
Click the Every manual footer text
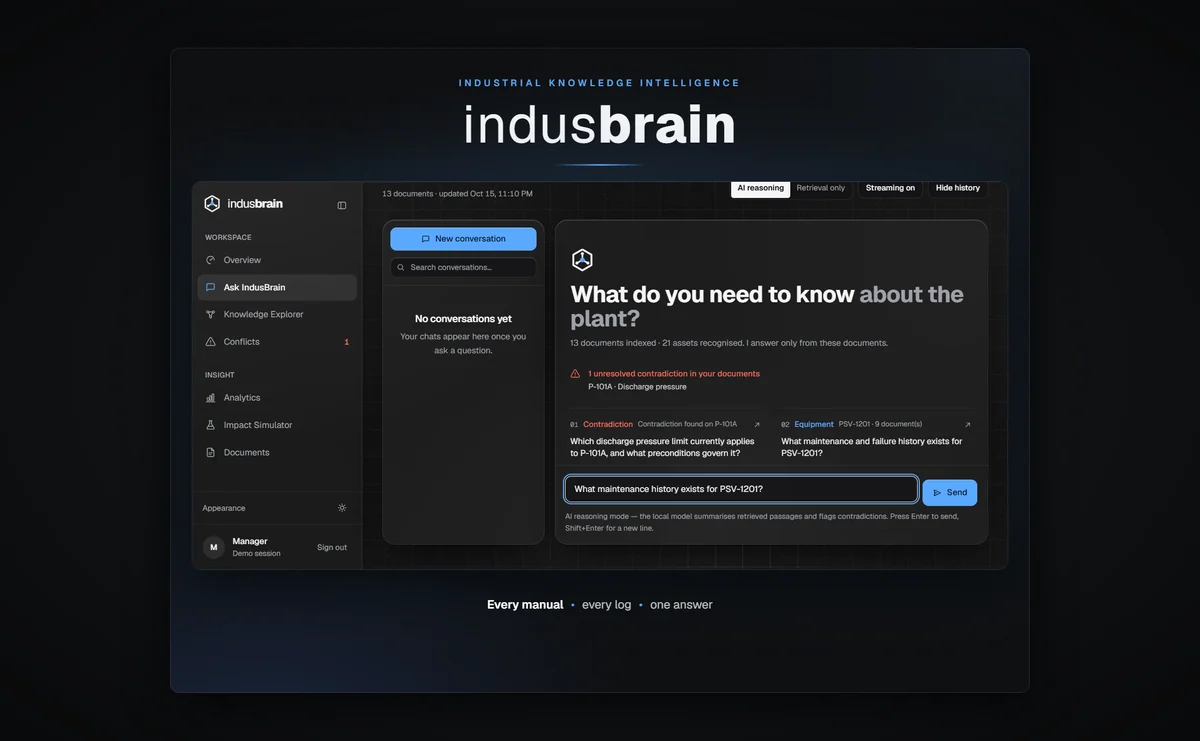(x=525, y=605)
